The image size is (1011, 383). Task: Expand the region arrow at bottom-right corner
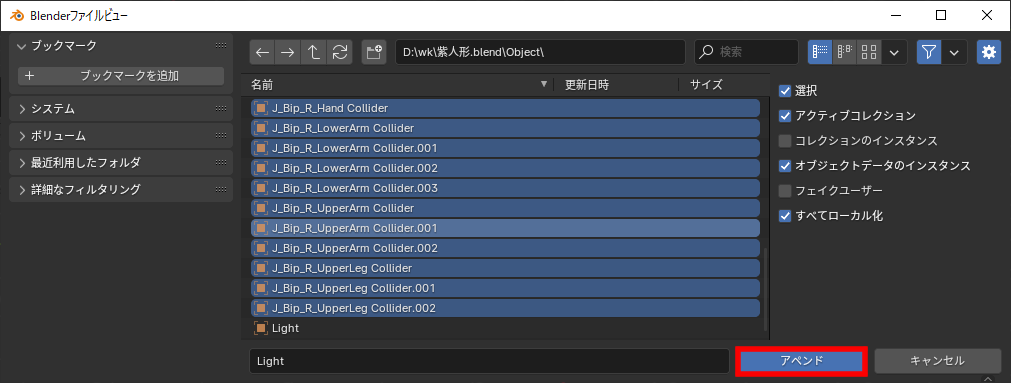(x=989, y=378)
